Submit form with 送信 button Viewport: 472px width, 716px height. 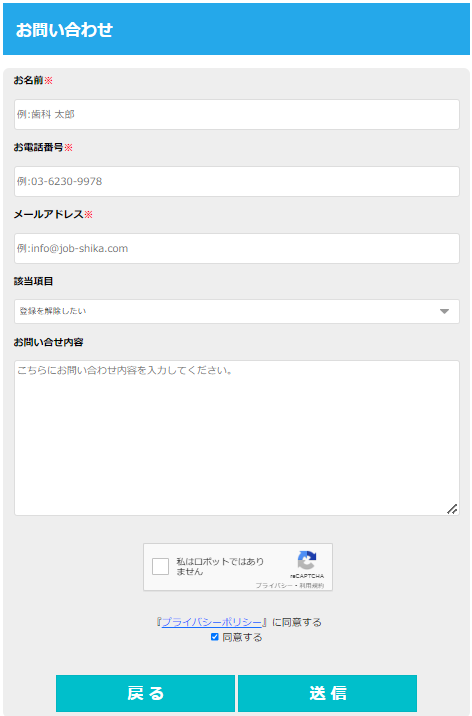(x=327, y=693)
